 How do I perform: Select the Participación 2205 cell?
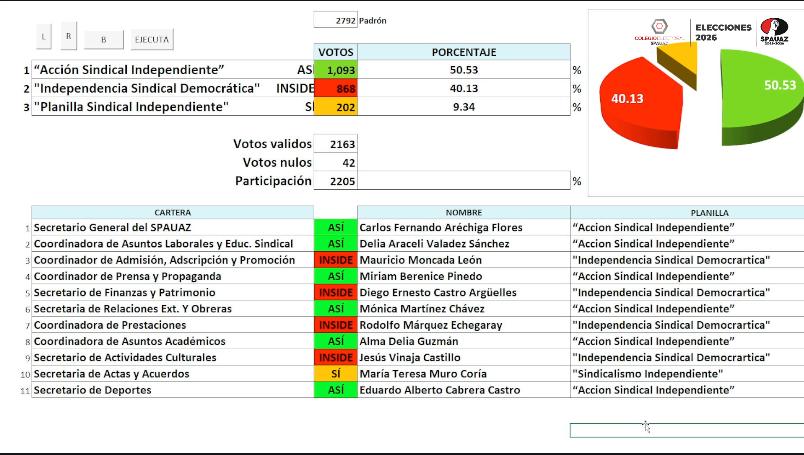coord(335,181)
